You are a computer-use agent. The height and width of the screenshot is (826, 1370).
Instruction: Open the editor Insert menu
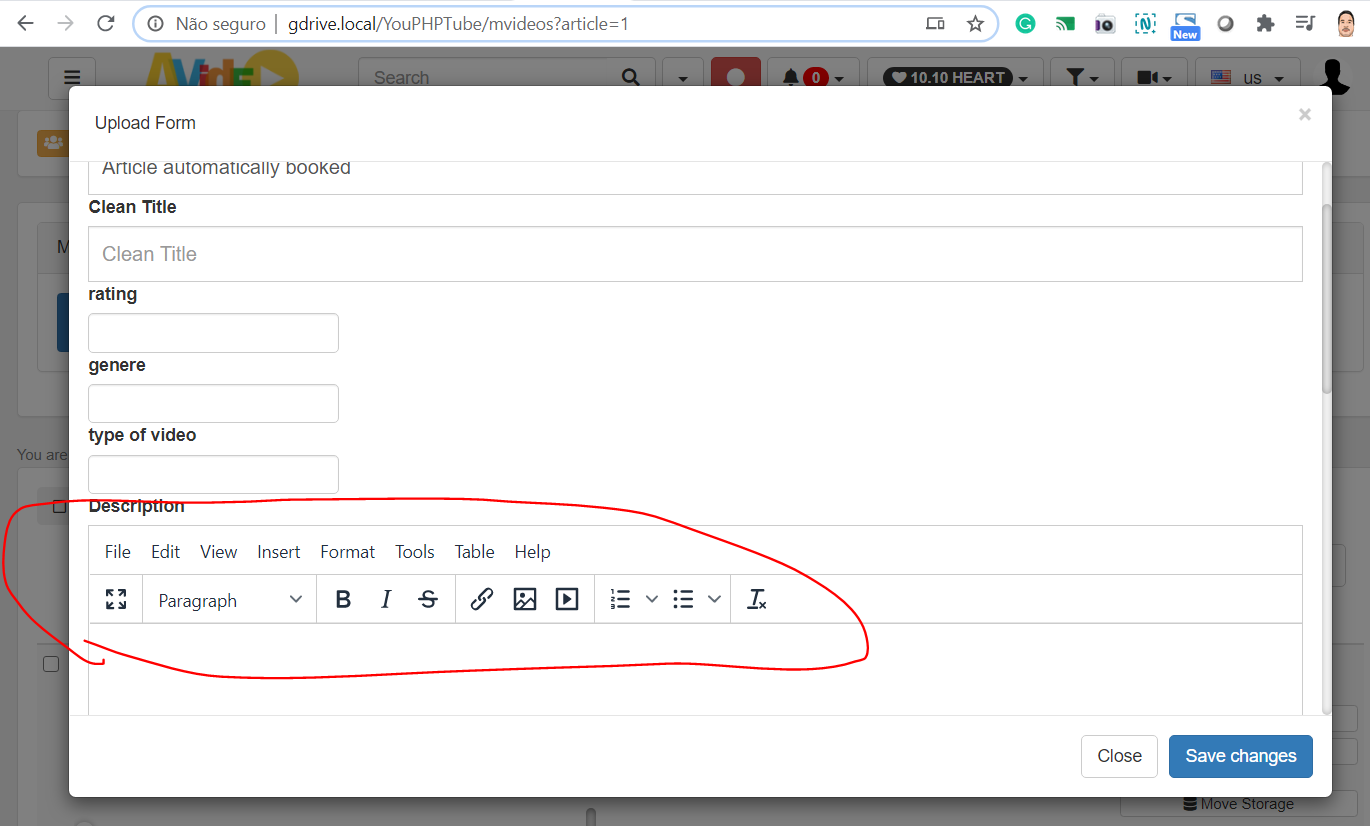point(279,552)
